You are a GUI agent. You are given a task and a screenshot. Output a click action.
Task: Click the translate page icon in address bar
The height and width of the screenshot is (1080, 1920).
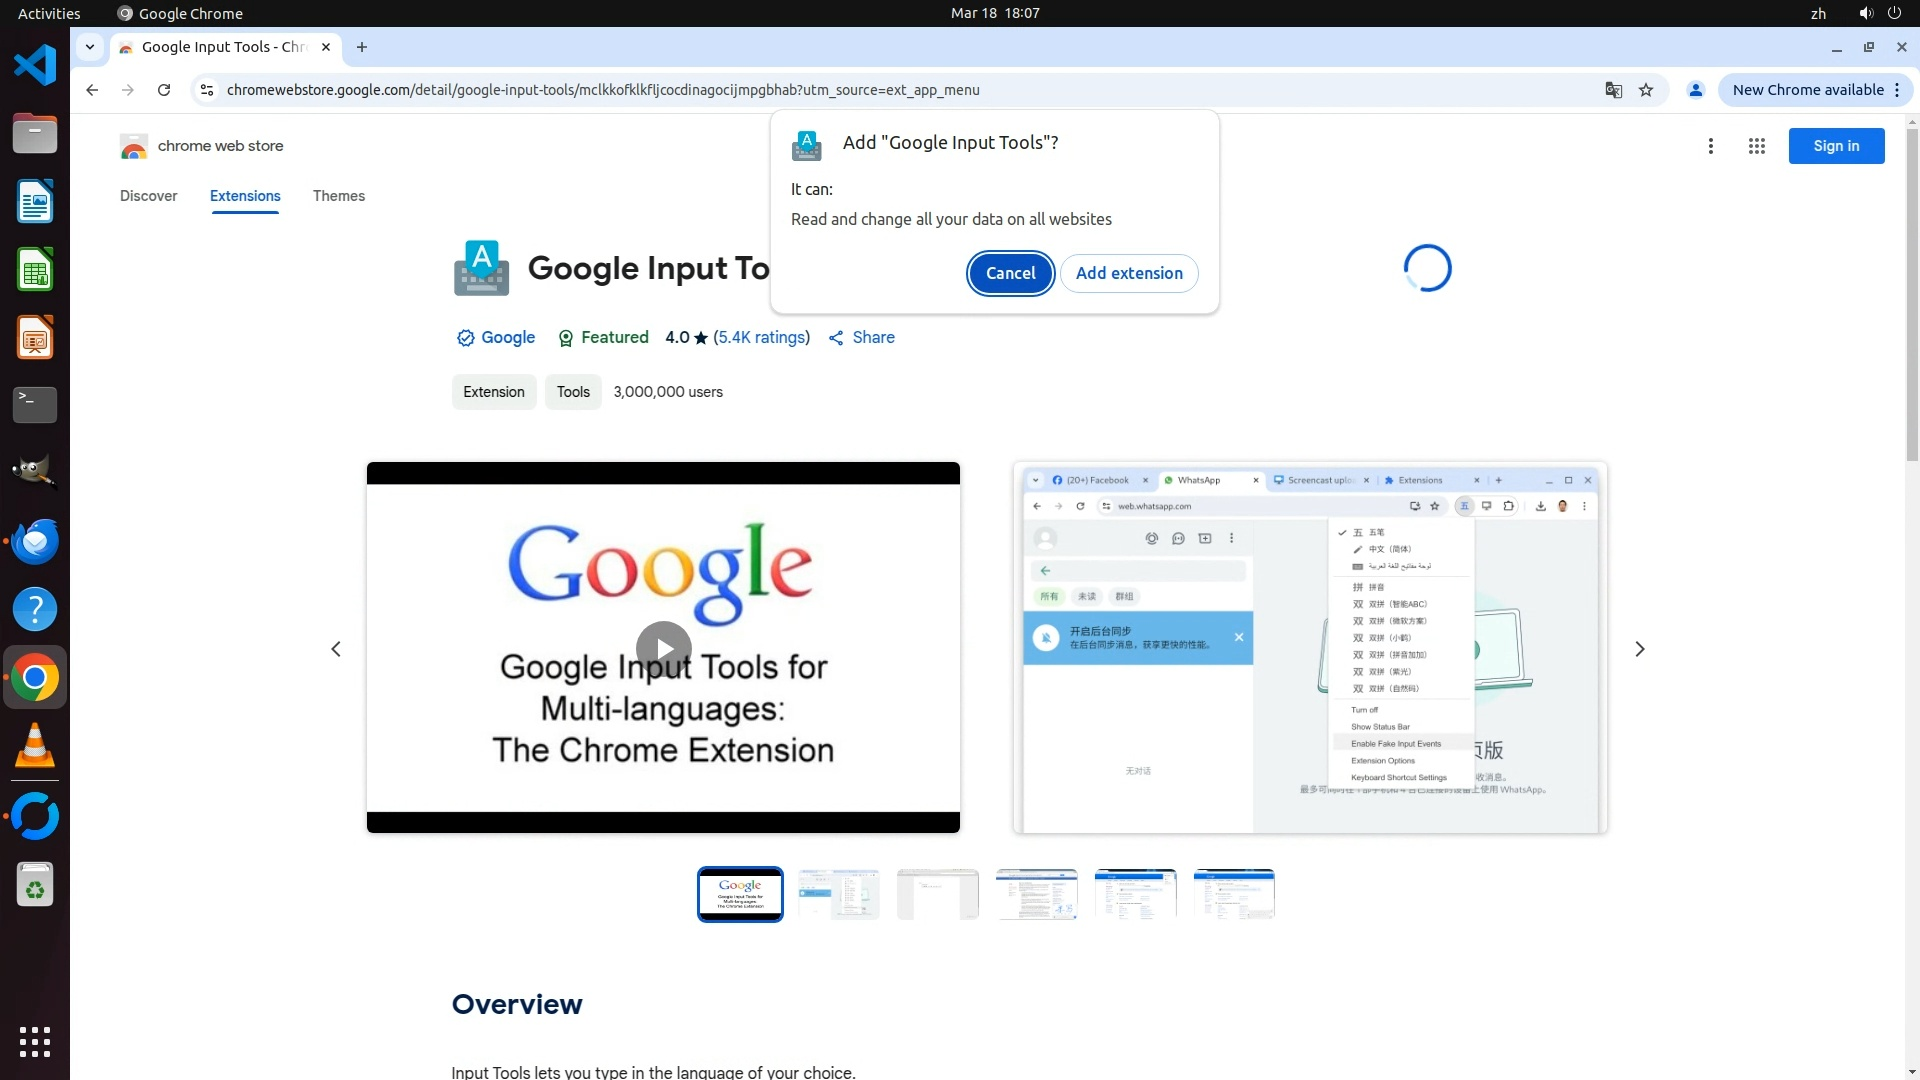[x=1613, y=90]
